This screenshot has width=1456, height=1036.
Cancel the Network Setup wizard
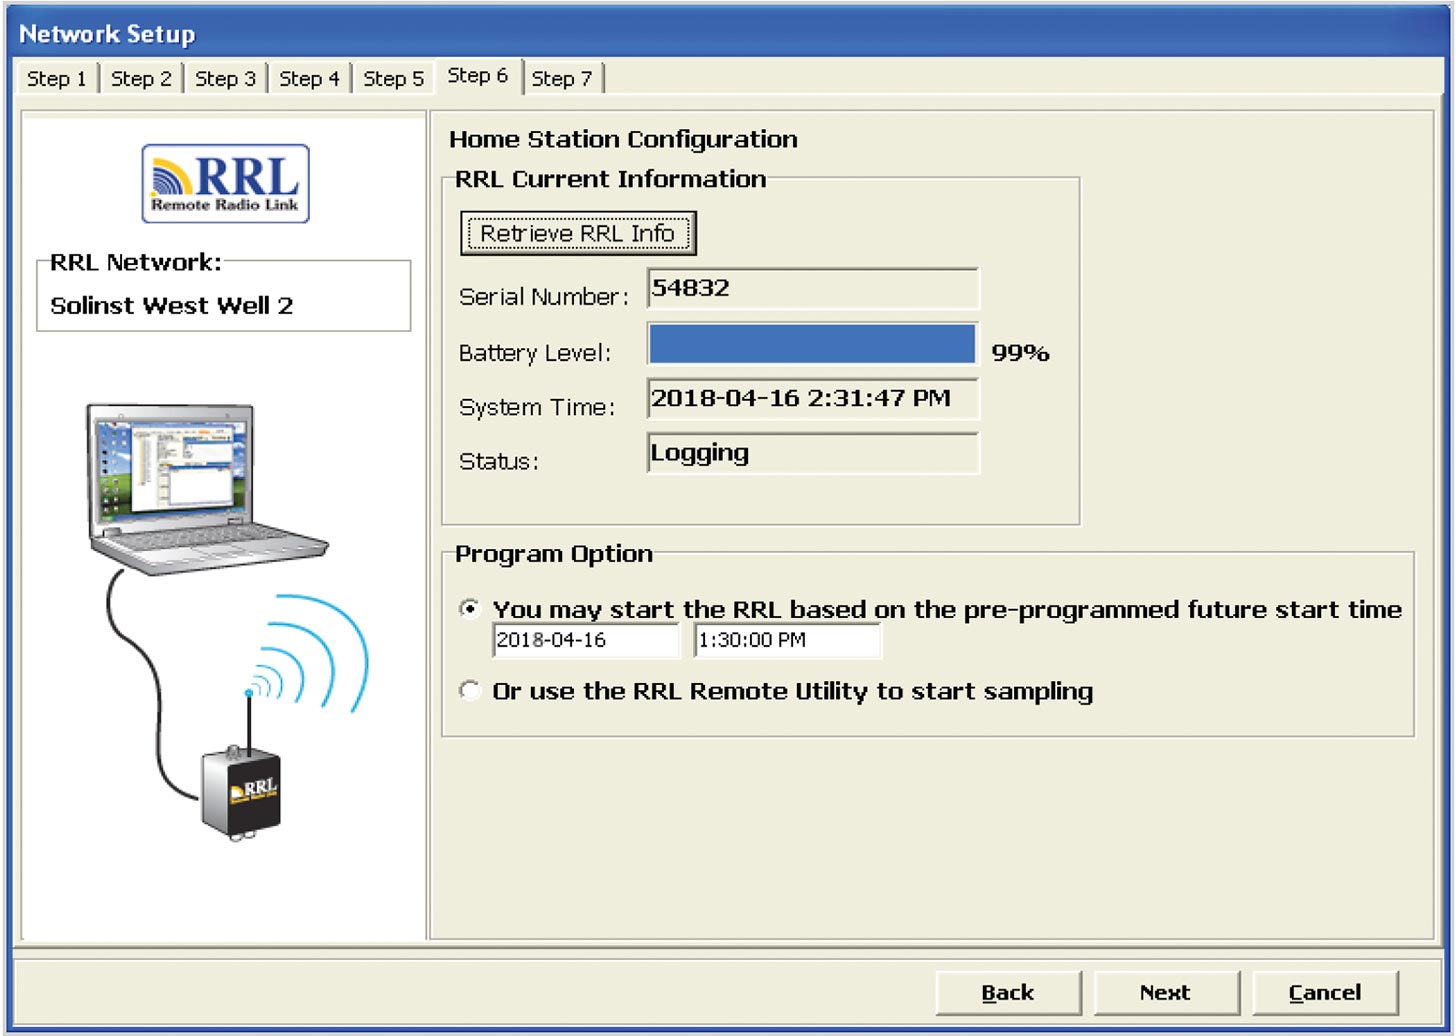pos(1324,992)
